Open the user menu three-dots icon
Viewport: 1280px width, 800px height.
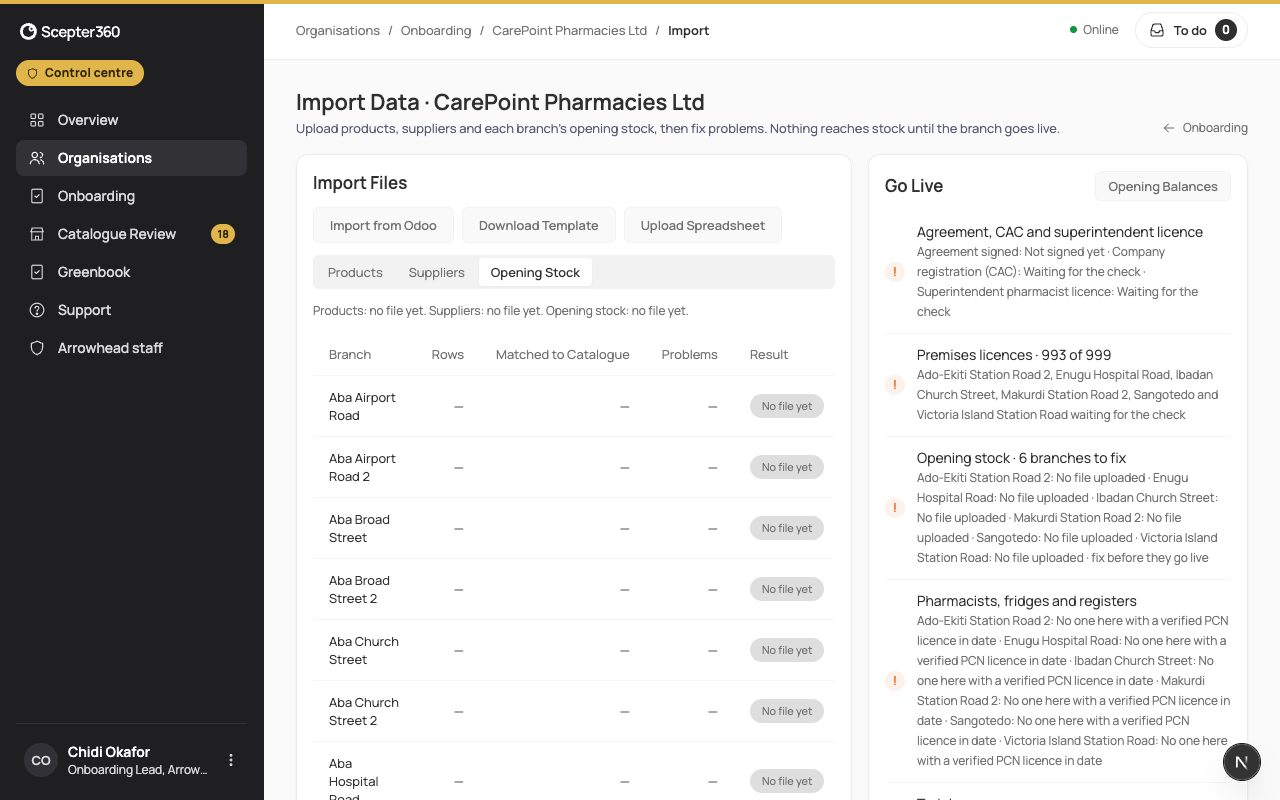231,760
